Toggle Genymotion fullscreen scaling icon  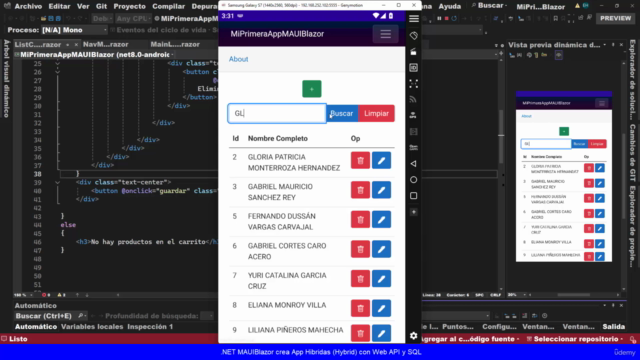(413, 84)
